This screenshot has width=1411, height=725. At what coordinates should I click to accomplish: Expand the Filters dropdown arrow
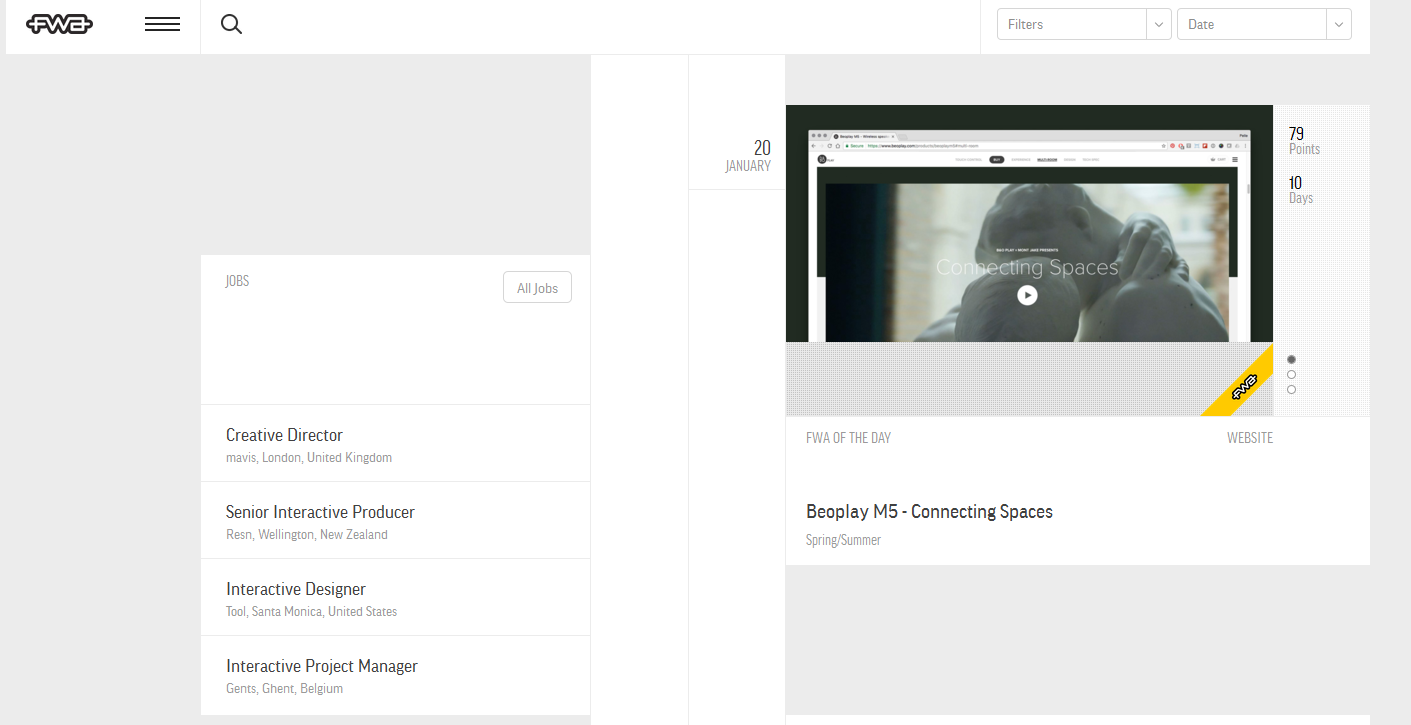point(1159,24)
